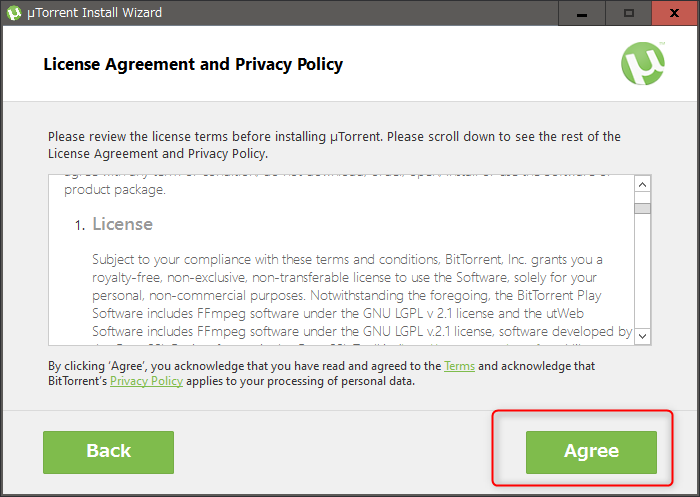Click the green µTorrent logo in the header
The width and height of the screenshot is (700, 497).
pyautogui.click(x=642, y=64)
